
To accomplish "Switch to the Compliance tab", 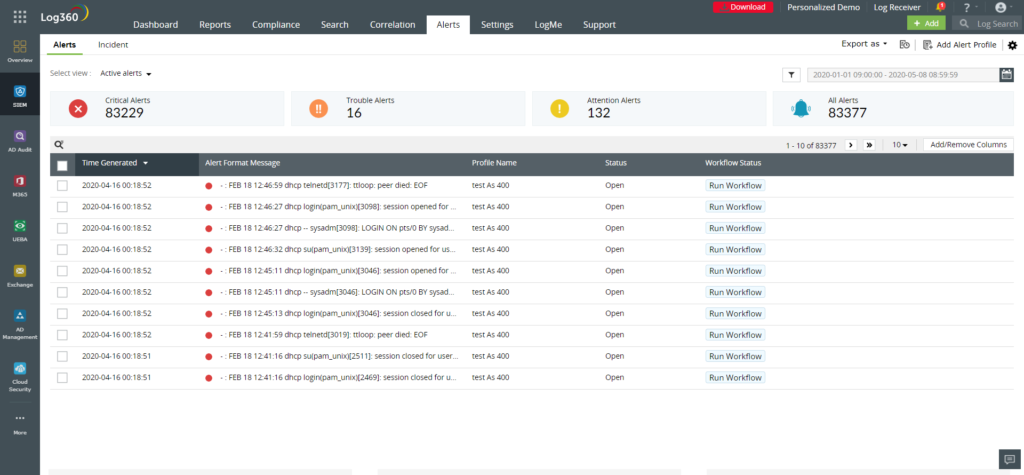I will [276, 25].
